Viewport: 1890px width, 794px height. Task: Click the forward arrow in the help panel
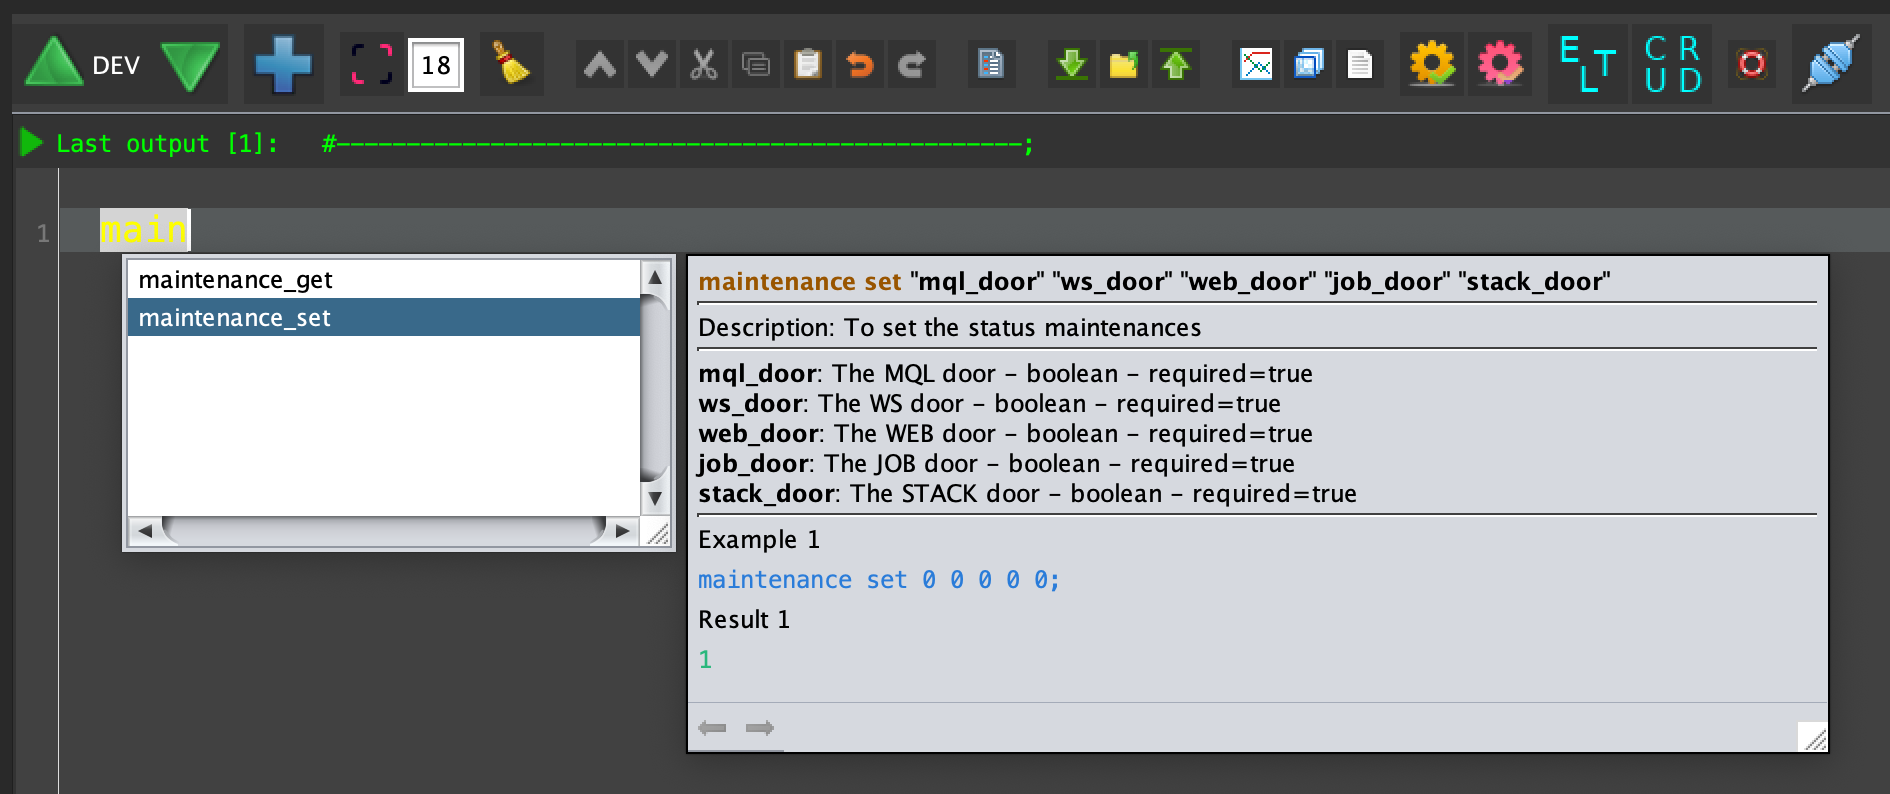point(760,728)
